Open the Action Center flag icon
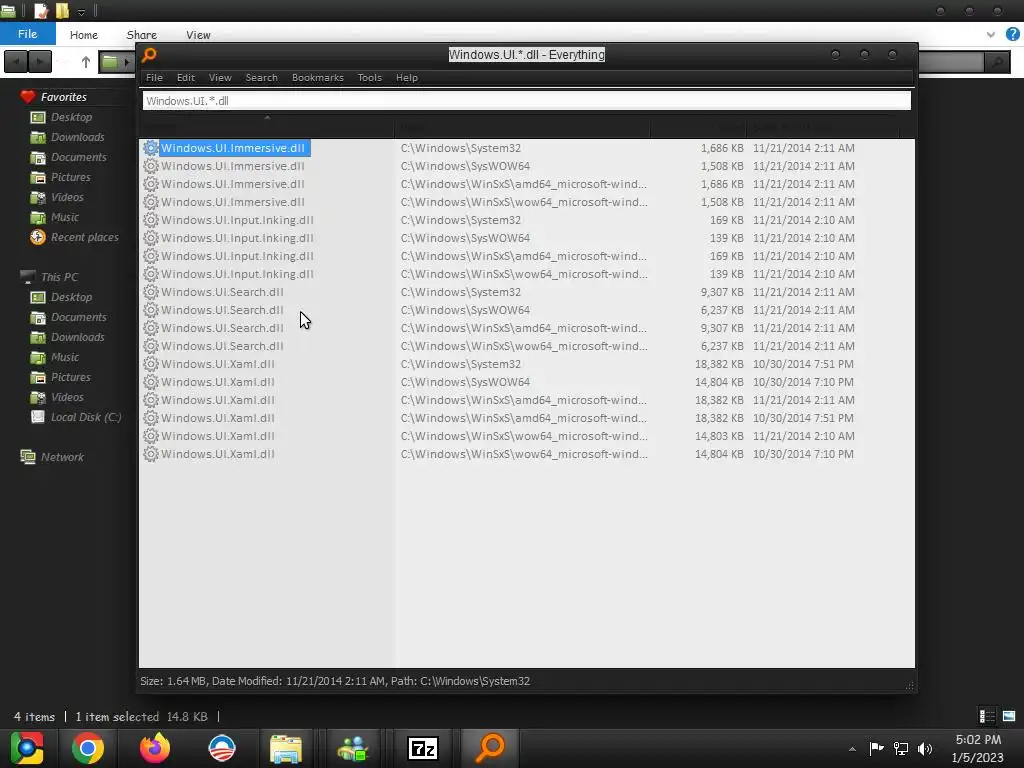1024x768 pixels. coord(876,748)
